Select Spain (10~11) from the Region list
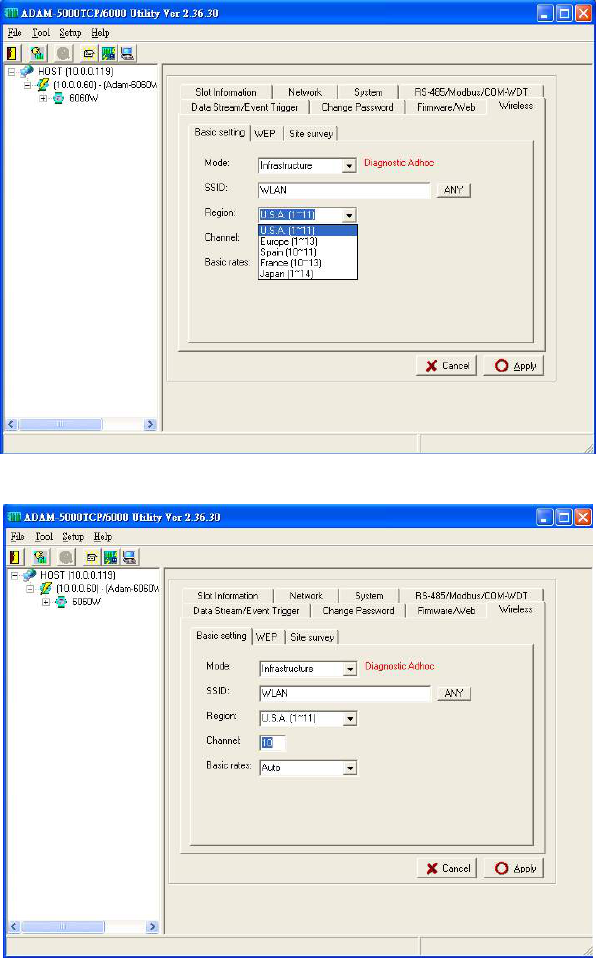 (x=307, y=252)
